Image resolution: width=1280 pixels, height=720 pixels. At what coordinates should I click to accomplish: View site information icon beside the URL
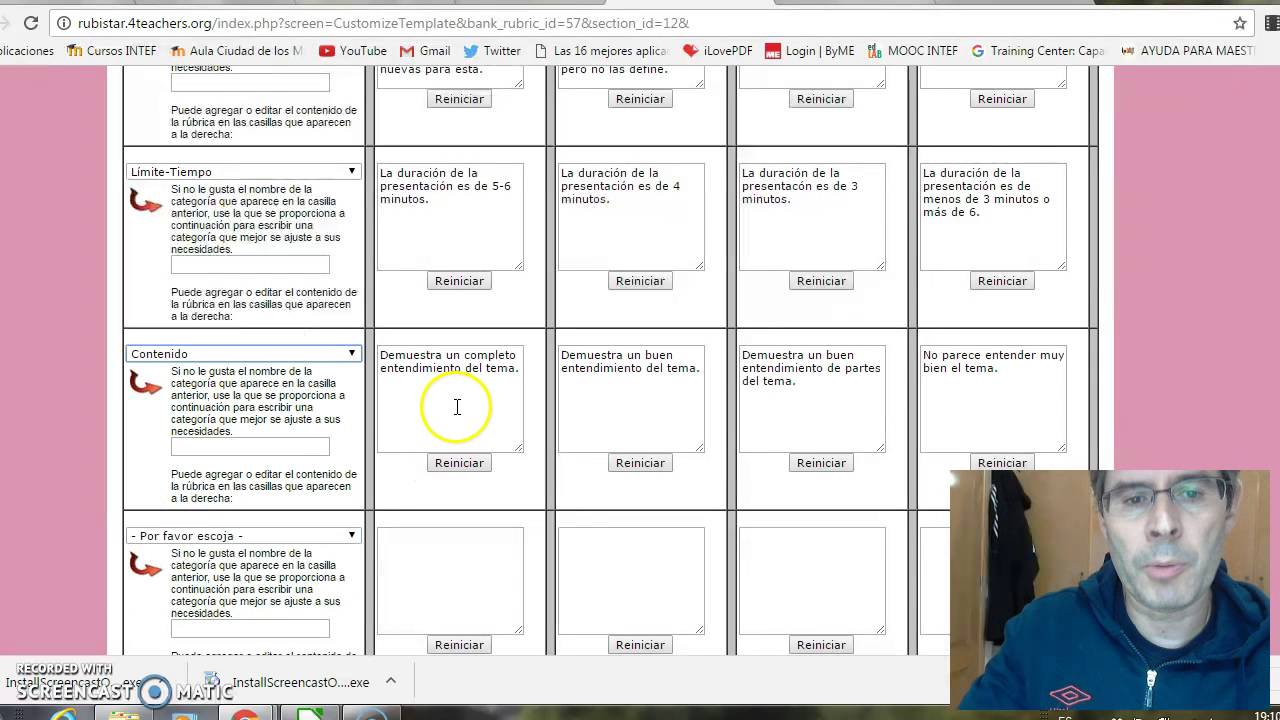pyautogui.click(x=64, y=22)
